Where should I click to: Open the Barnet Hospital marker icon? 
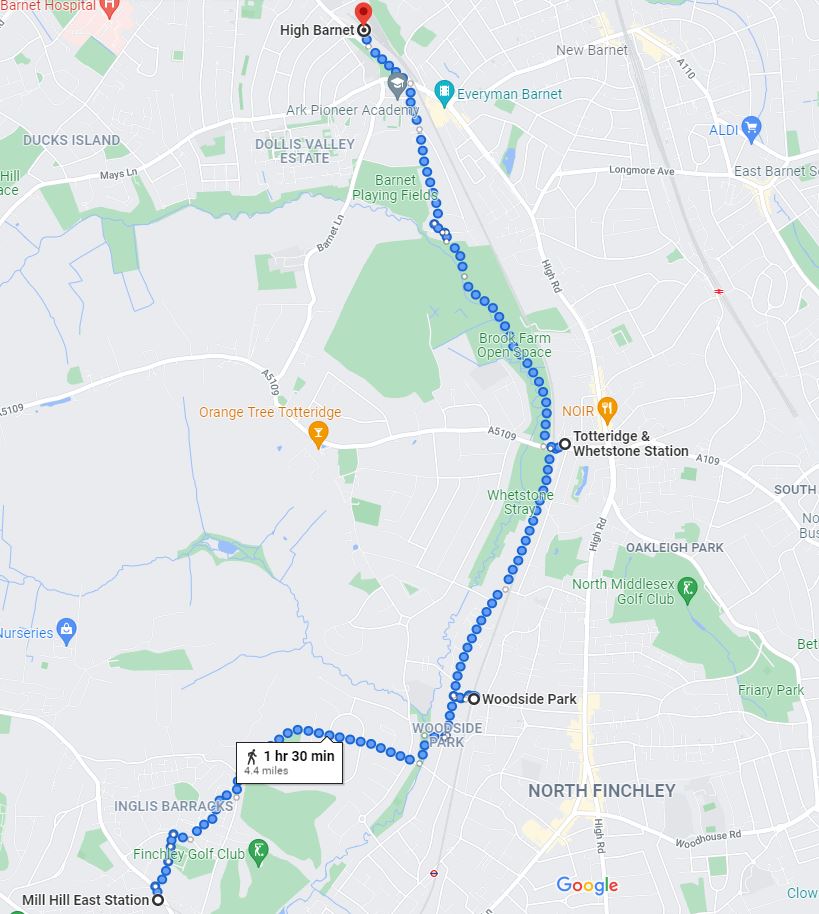pos(110,7)
